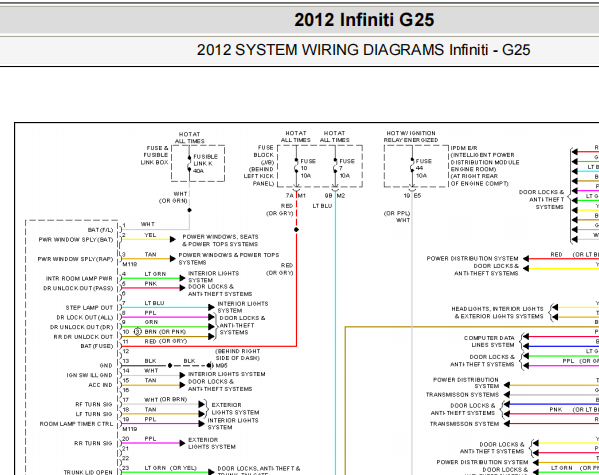The height and width of the screenshot is (475, 599).
Task: Select the 'FUSE 7 10A' label
Action: pyautogui.click(x=347, y=168)
